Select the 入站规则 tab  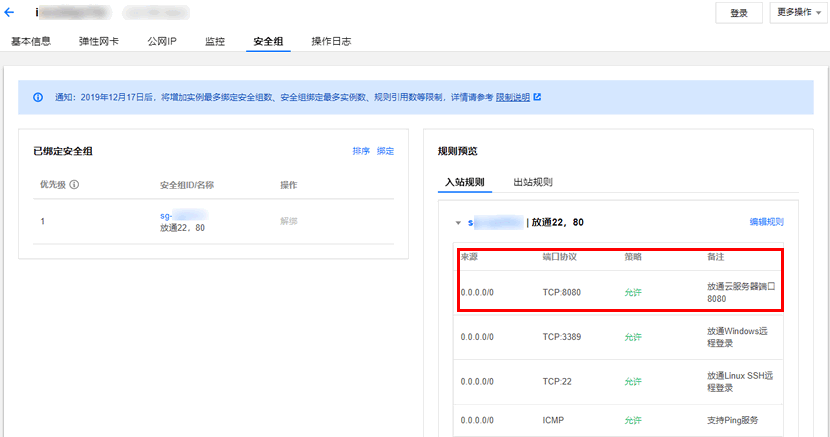465,182
